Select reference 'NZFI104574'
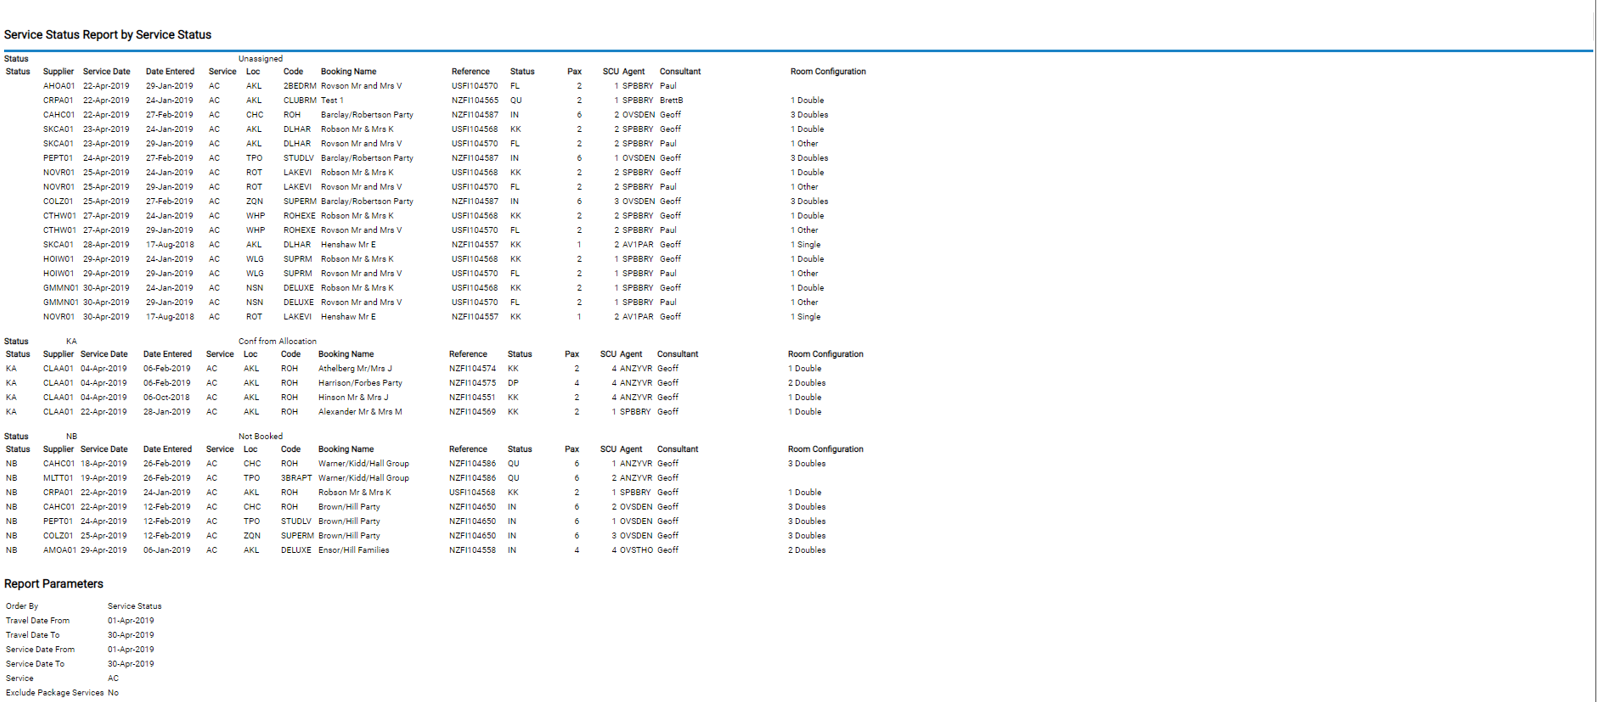1597x702 pixels. point(472,368)
